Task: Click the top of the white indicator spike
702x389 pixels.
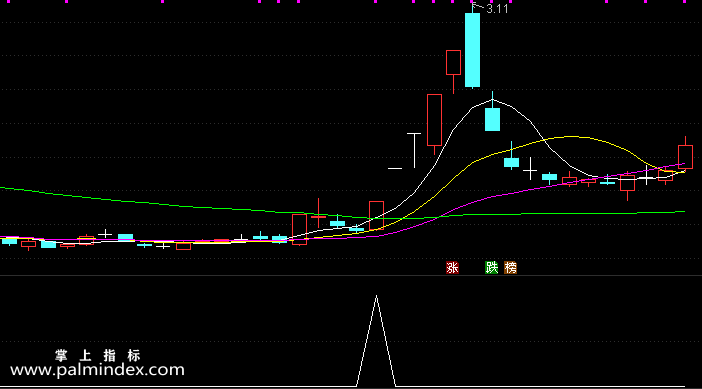Action: [x=377, y=296]
